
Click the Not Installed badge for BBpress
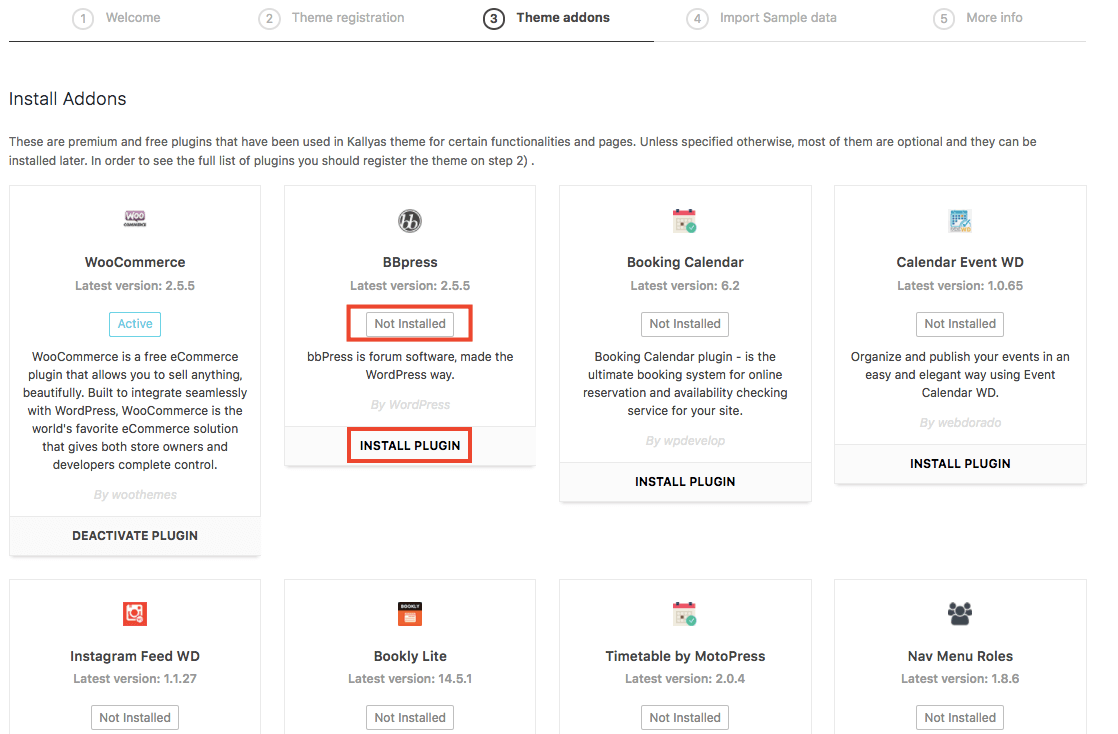(x=410, y=324)
